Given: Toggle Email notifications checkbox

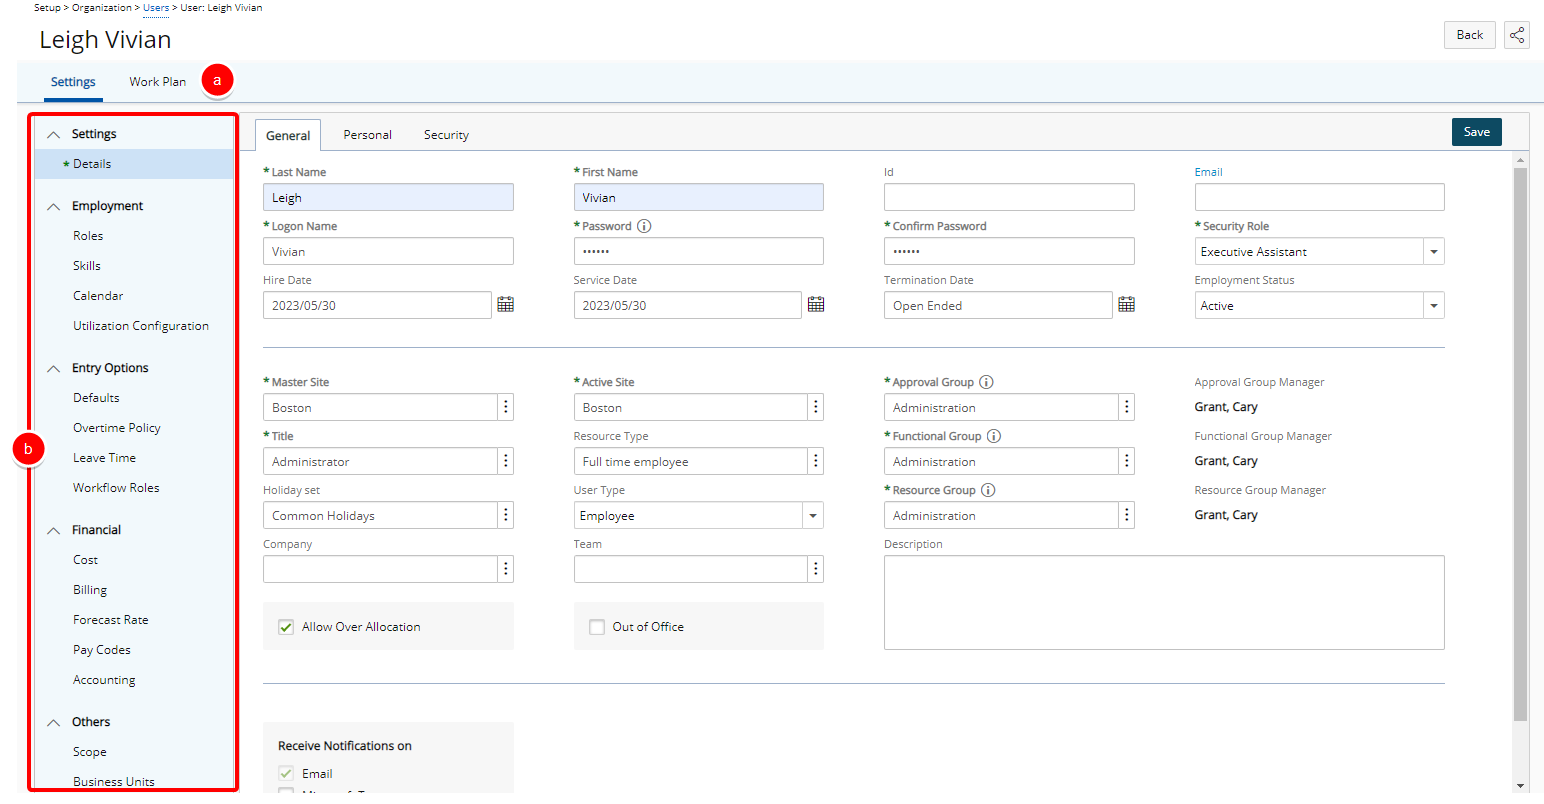Looking at the screenshot, I should tap(286, 773).
